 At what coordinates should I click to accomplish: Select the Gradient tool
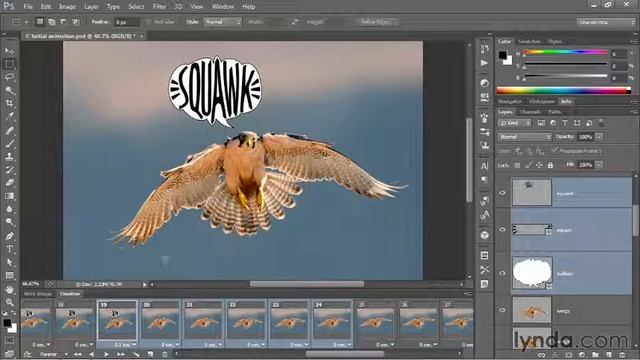(9, 196)
